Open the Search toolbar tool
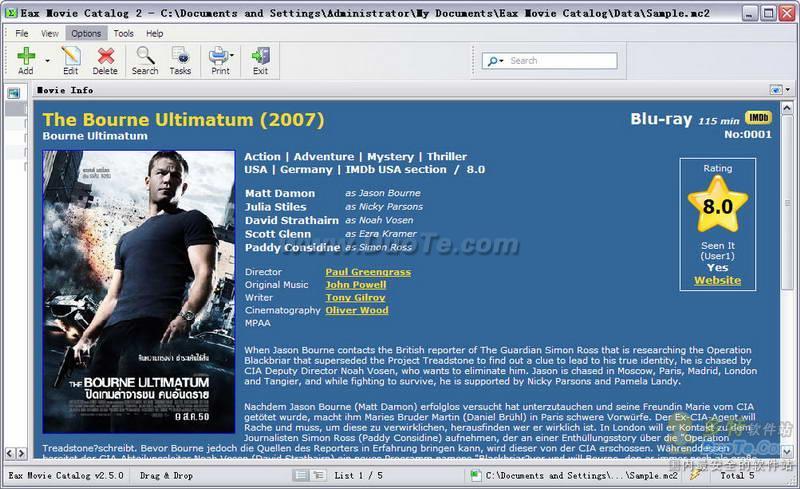 pos(145,61)
